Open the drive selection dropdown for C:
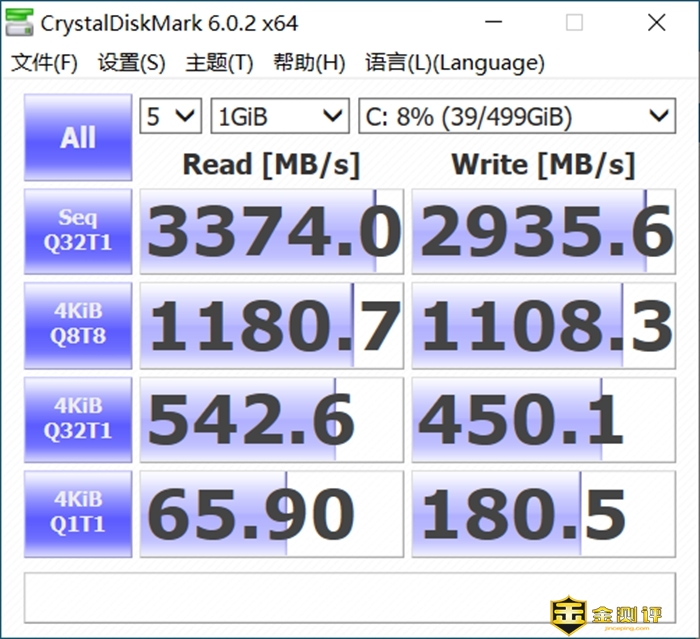 click(516, 117)
